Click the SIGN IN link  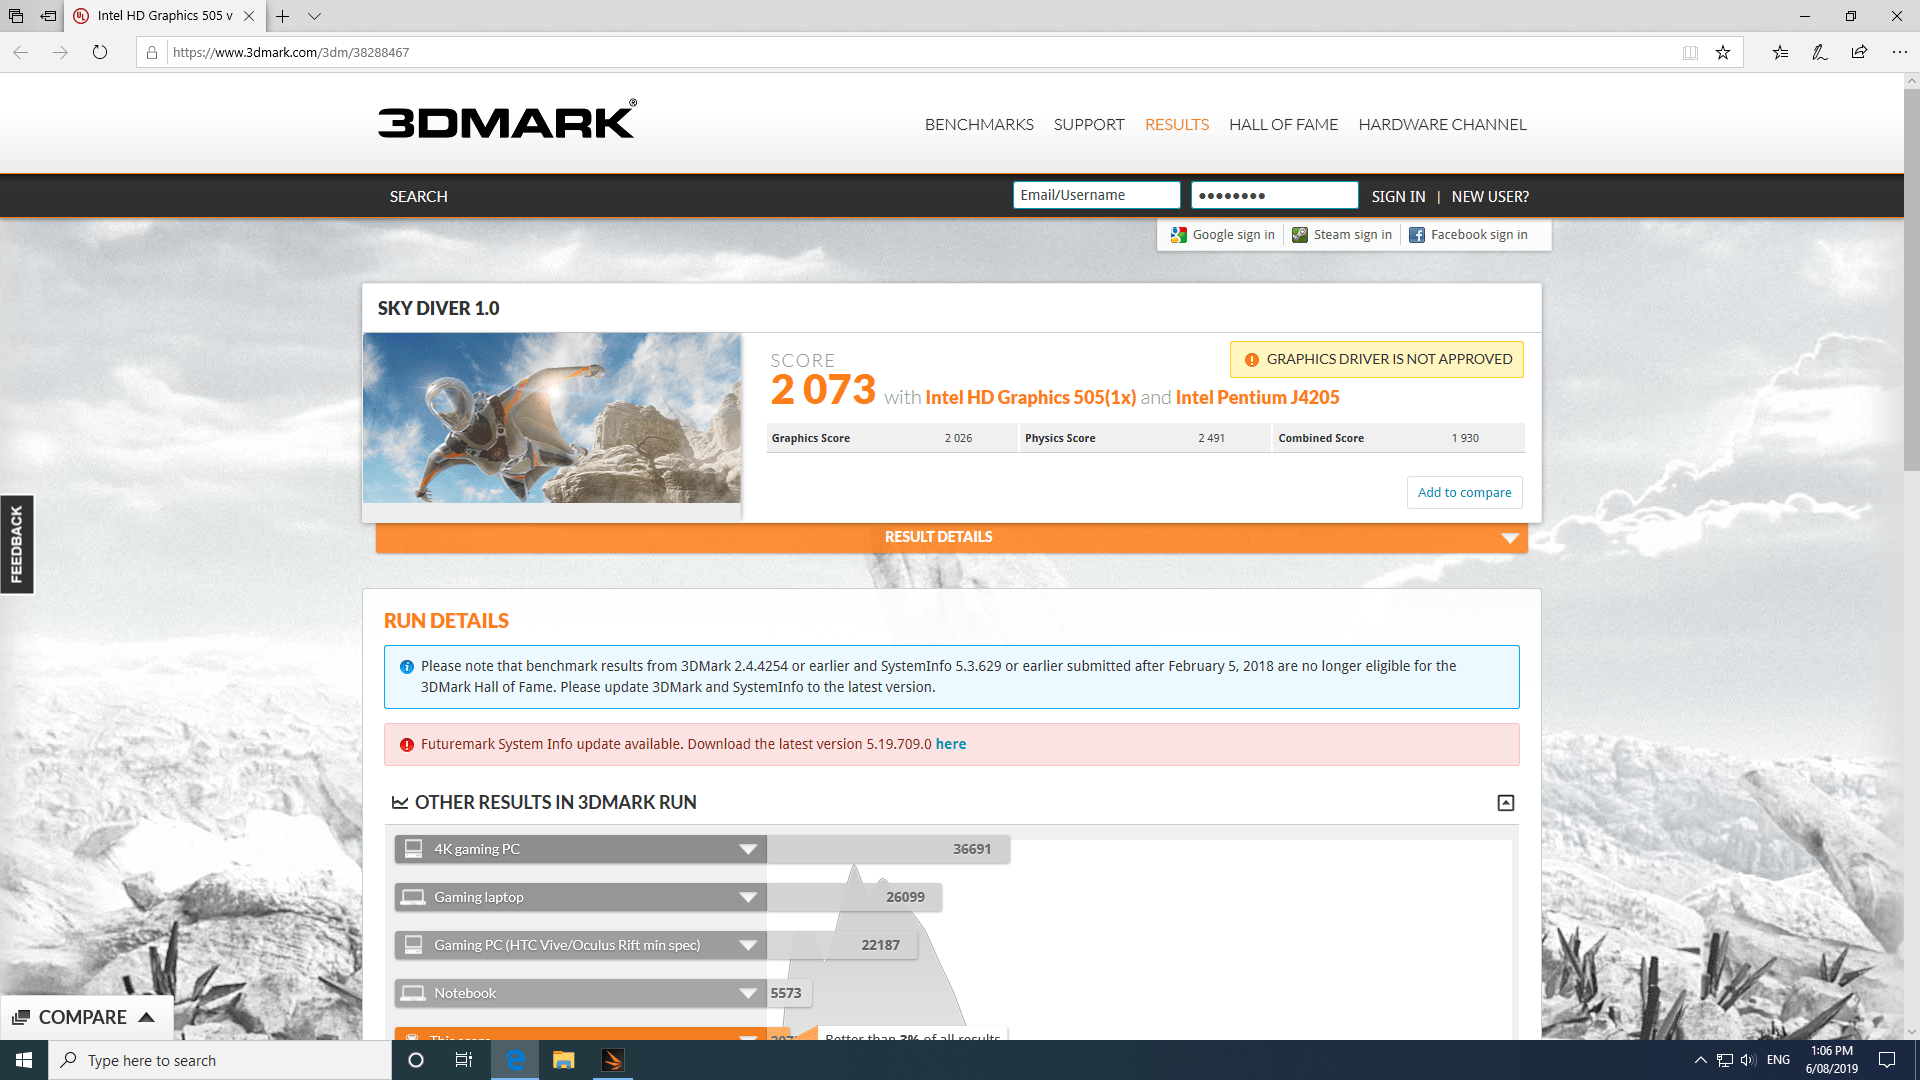point(1398,197)
